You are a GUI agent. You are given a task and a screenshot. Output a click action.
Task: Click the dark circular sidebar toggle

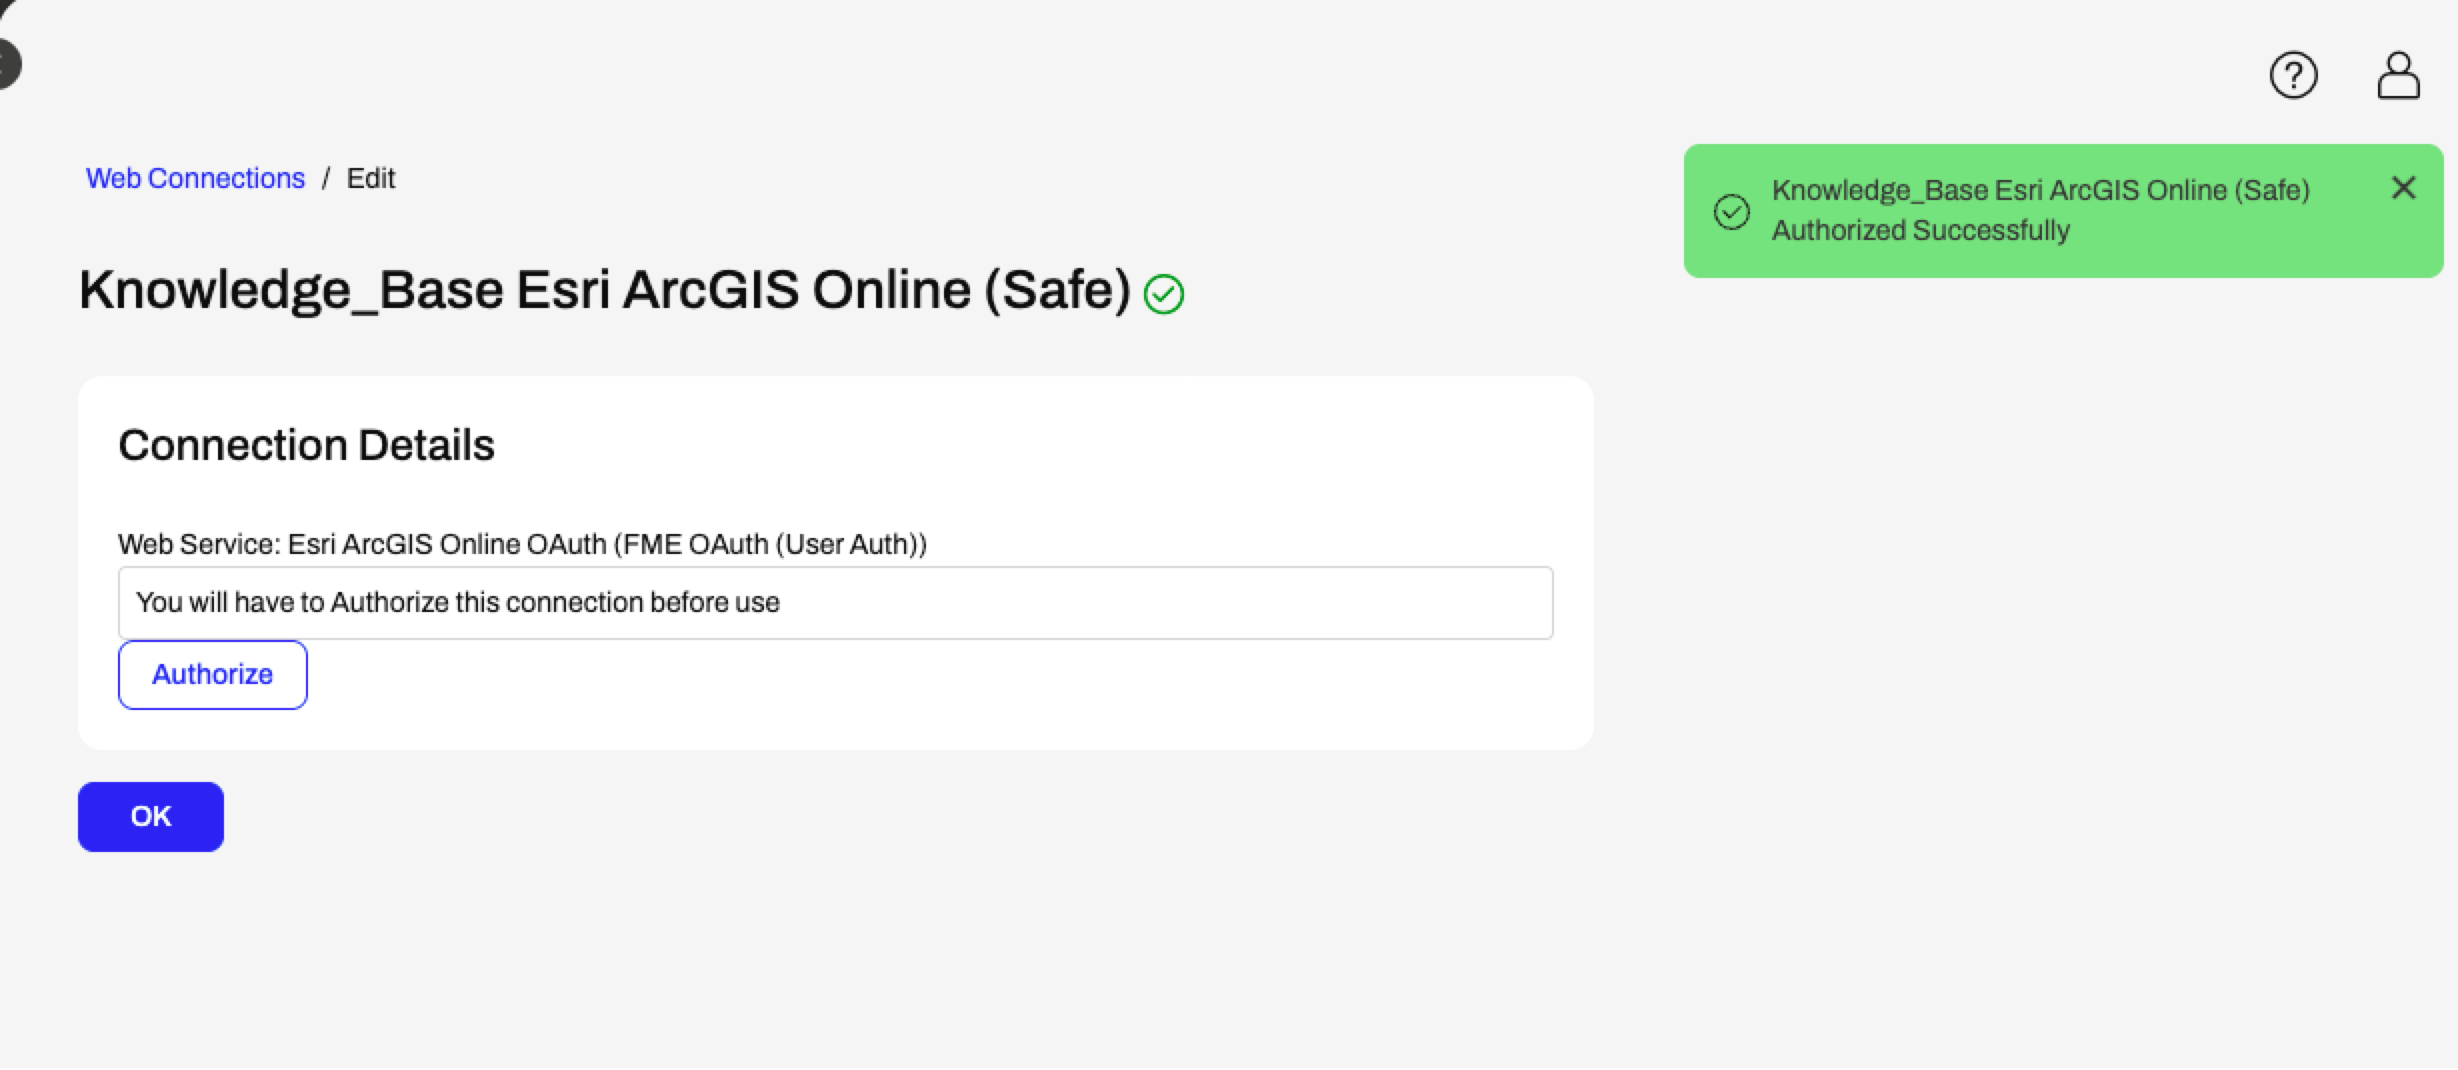[x=9, y=64]
